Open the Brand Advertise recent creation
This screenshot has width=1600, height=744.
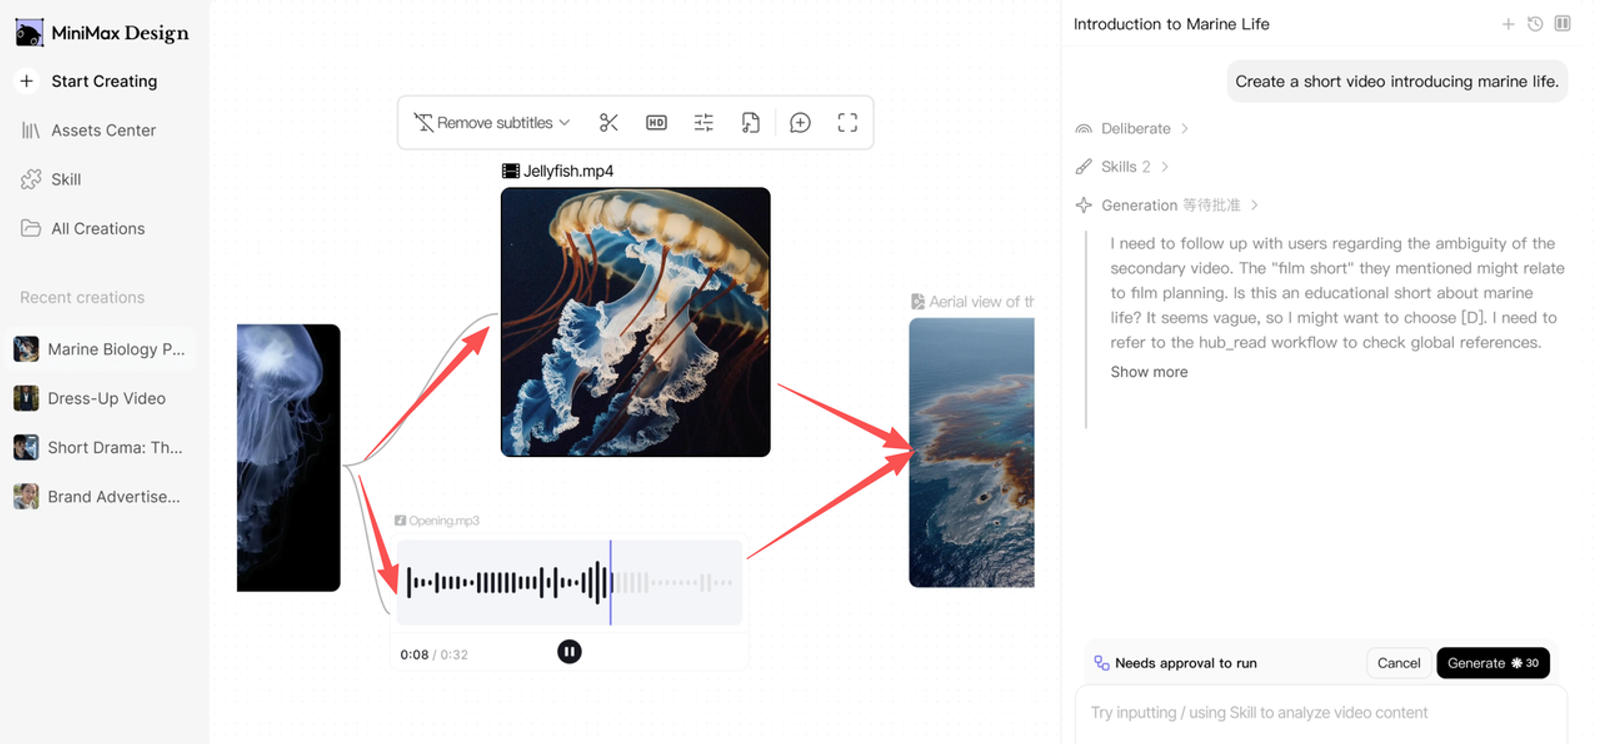pos(100,496)
